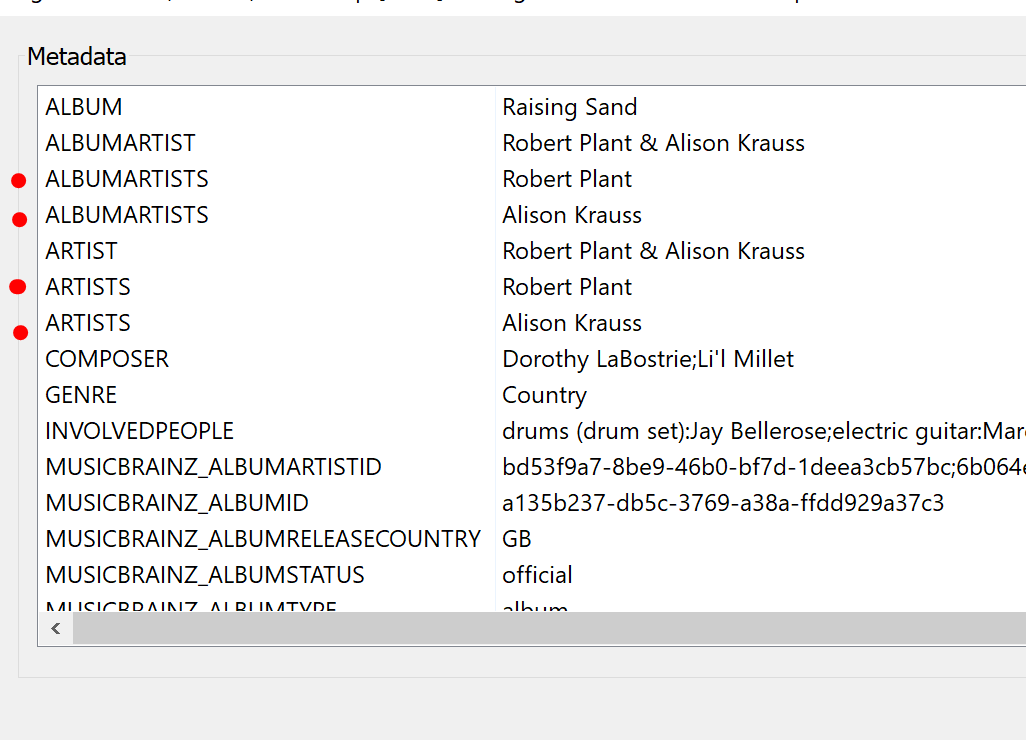Click the horizontal scrollbar thumb of the metadata list
The height and width of the screenshot is (740, 1026).
pos(548,629)
